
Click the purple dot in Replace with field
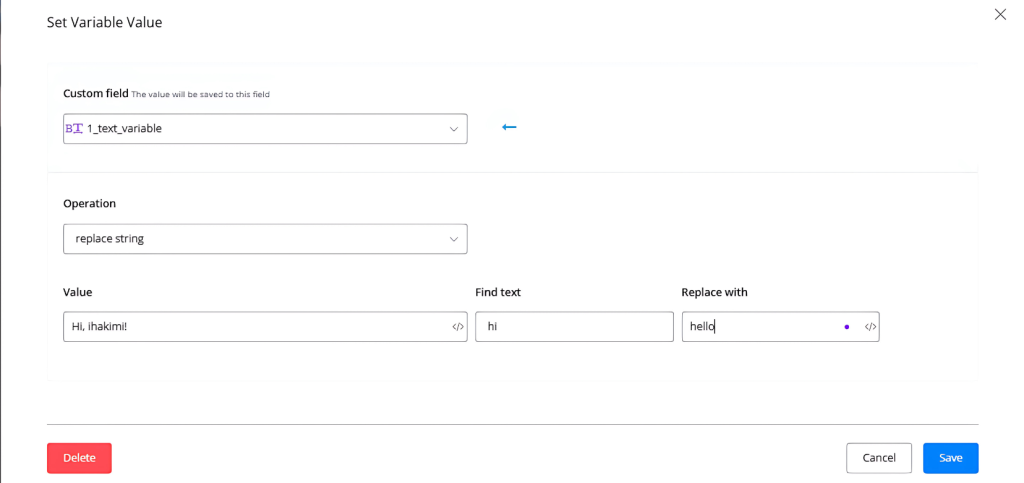(847, 327)
